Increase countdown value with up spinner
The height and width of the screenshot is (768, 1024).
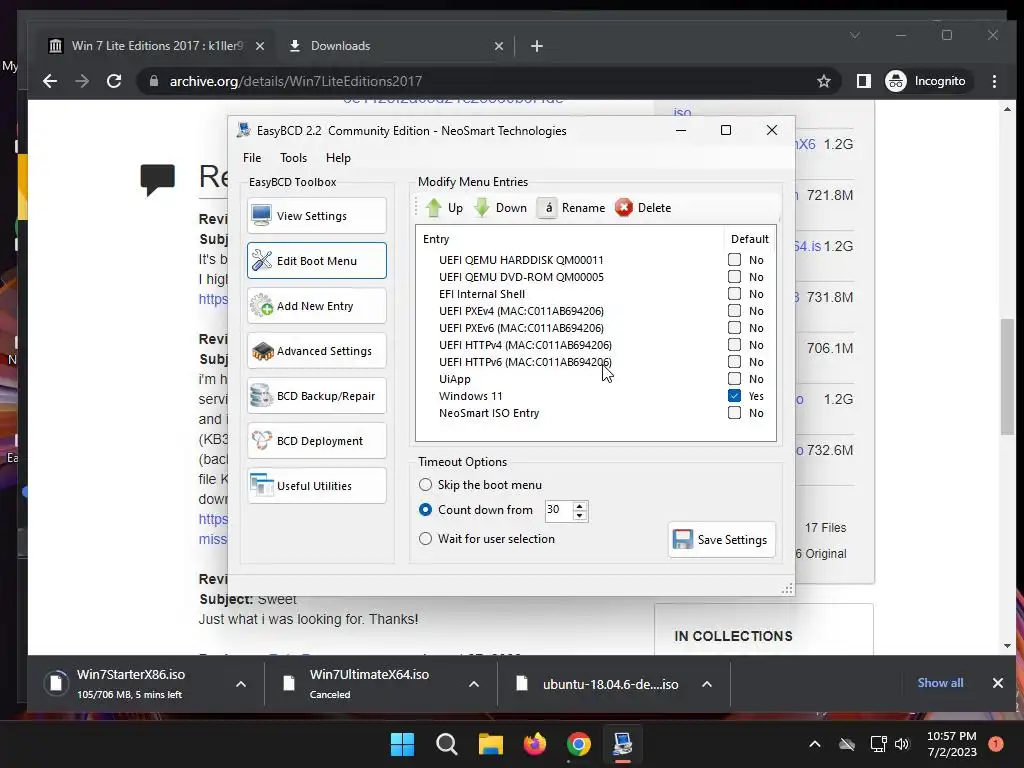tap(580, 505)
